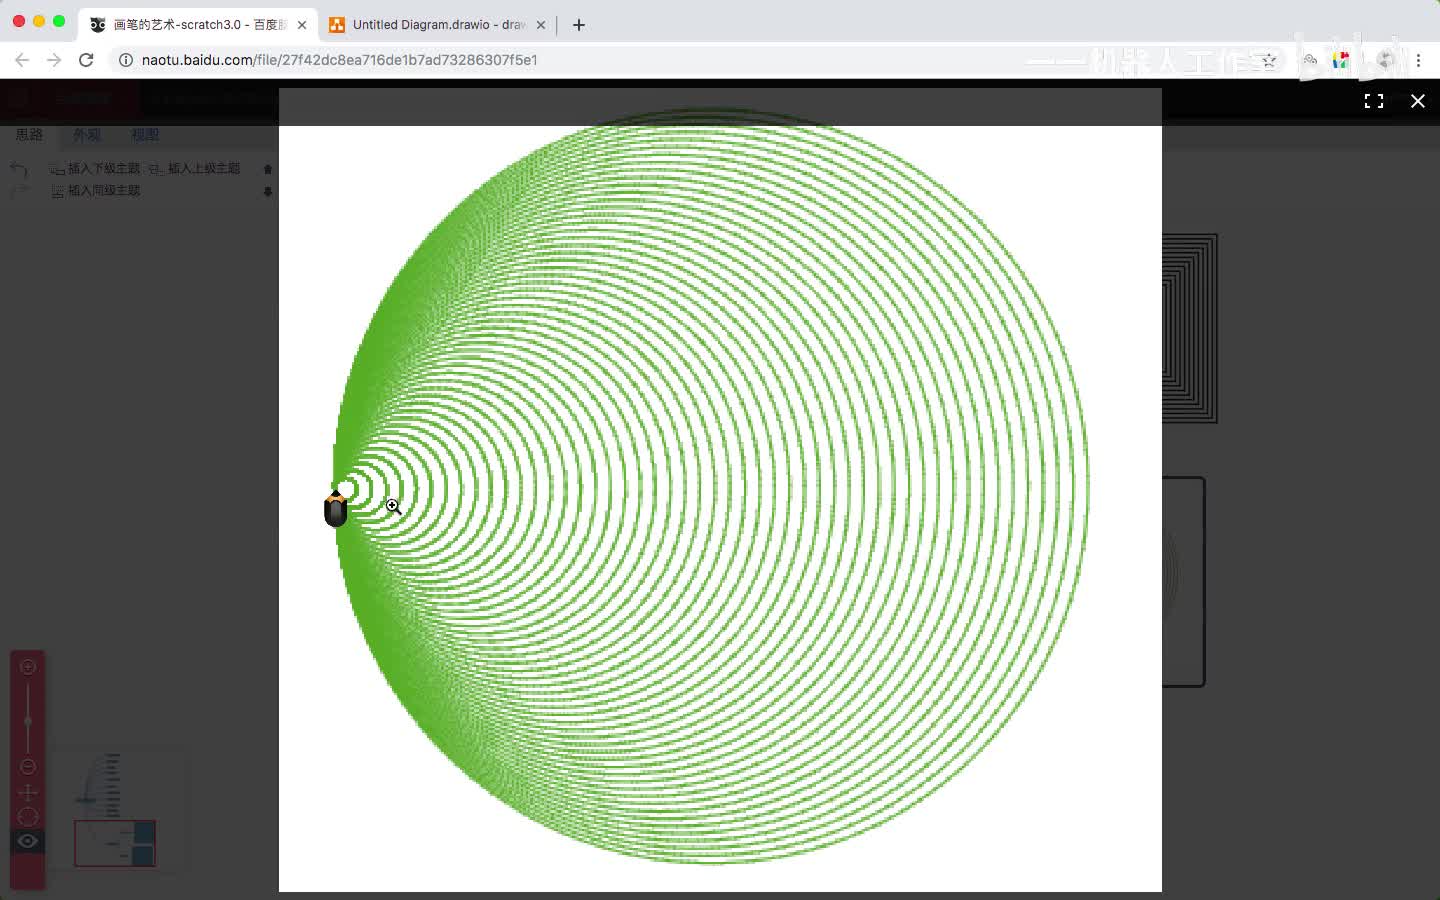Click the macOS red close window button
This screenshot has height=900, width=1440.
[x=19, y=21]
